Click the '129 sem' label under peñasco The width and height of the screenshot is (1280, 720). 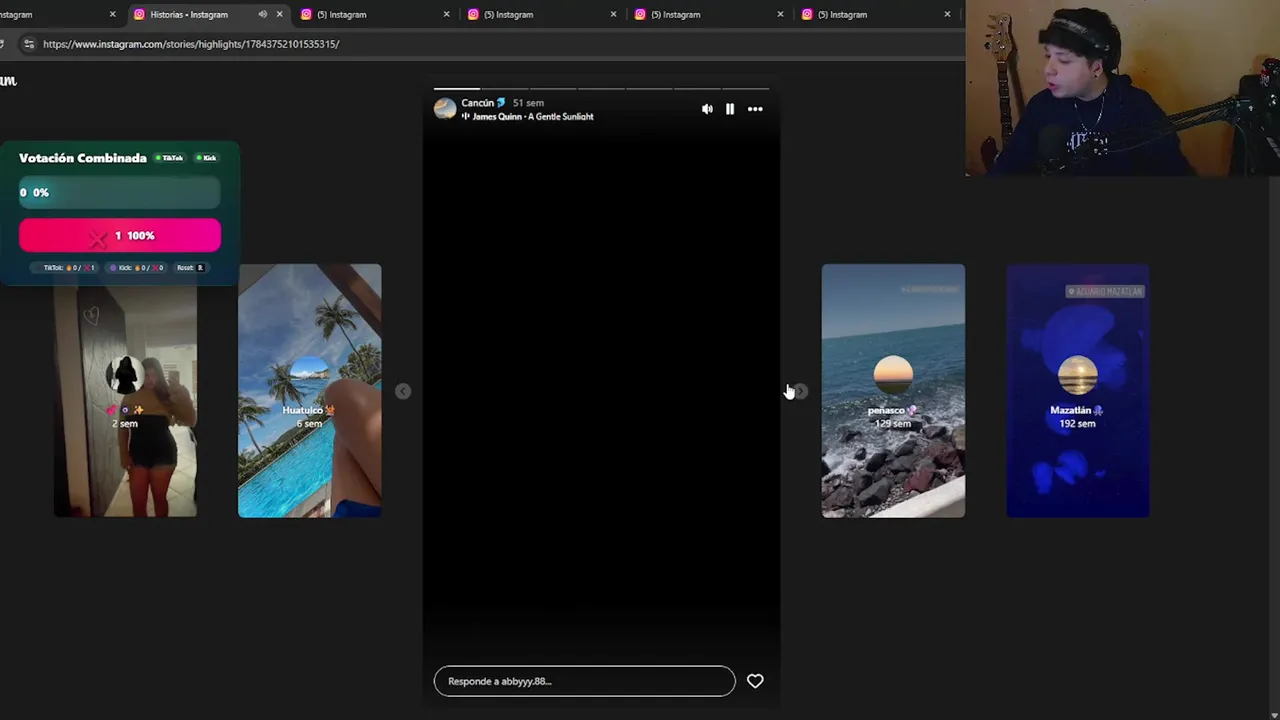(893, 424)
